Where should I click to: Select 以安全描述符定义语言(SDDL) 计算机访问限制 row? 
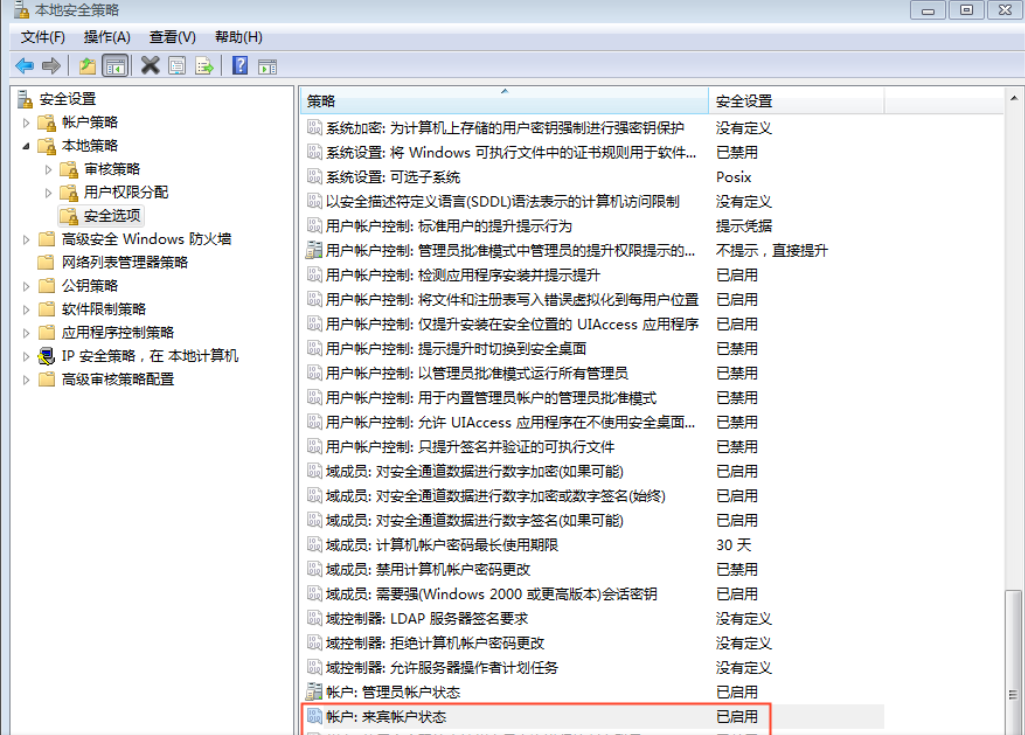coord(592,201)
